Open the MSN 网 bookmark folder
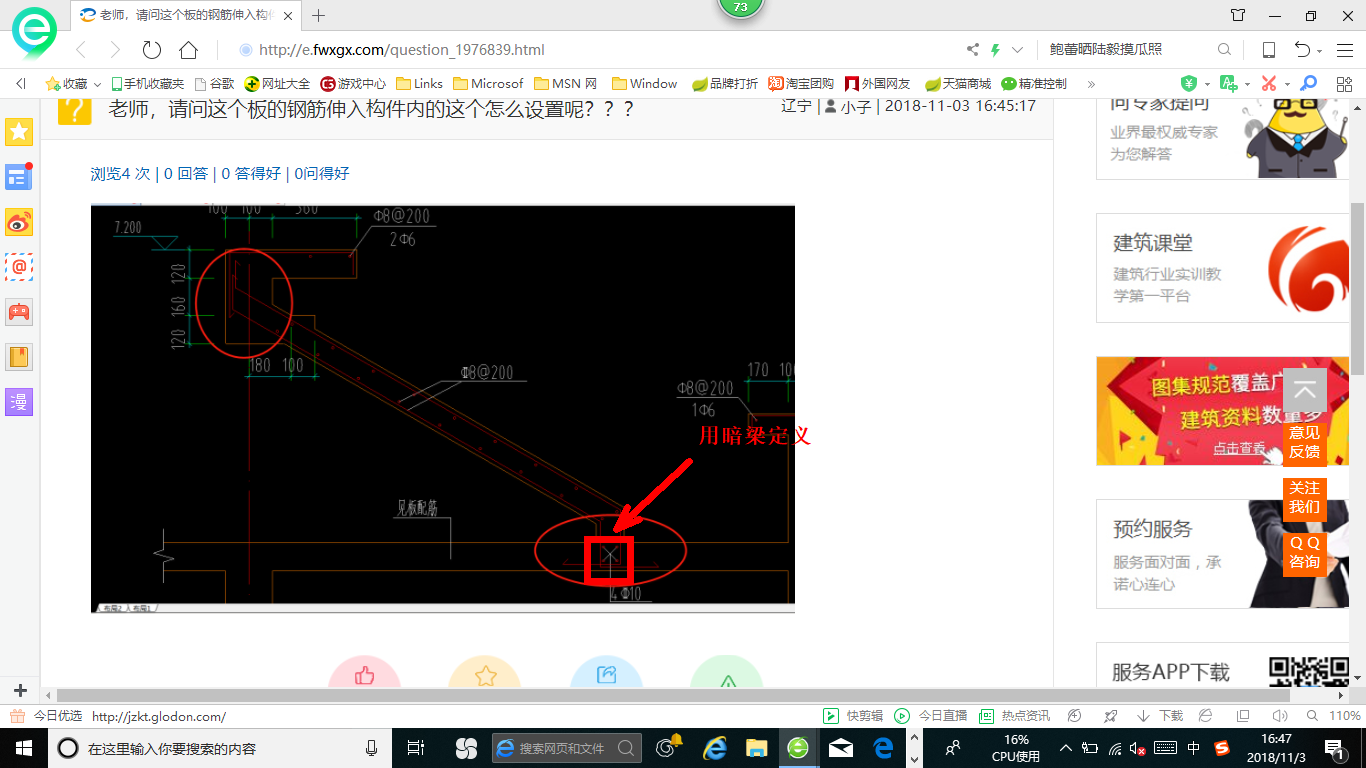Image resolution: width=1366 pixels, height=768 pixels. (x=566, y=84)
